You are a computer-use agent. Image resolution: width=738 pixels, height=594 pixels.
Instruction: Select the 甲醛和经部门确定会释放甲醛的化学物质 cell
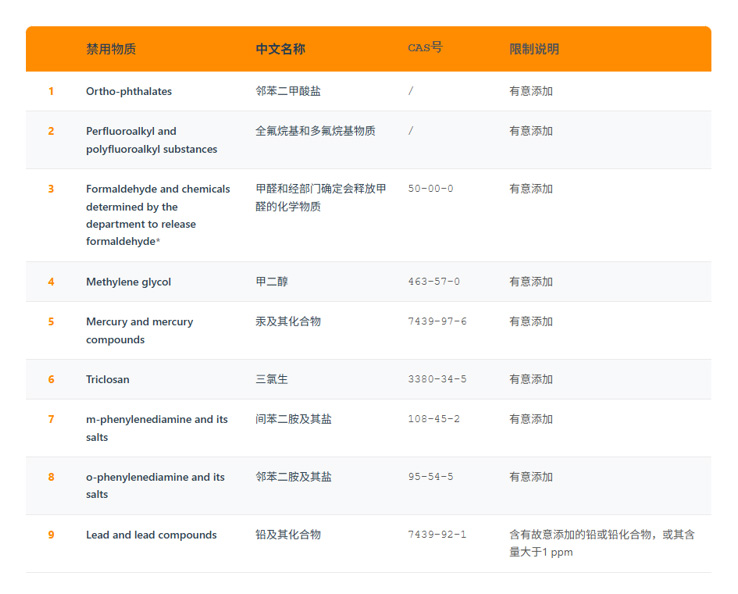(x=321, y=198)
